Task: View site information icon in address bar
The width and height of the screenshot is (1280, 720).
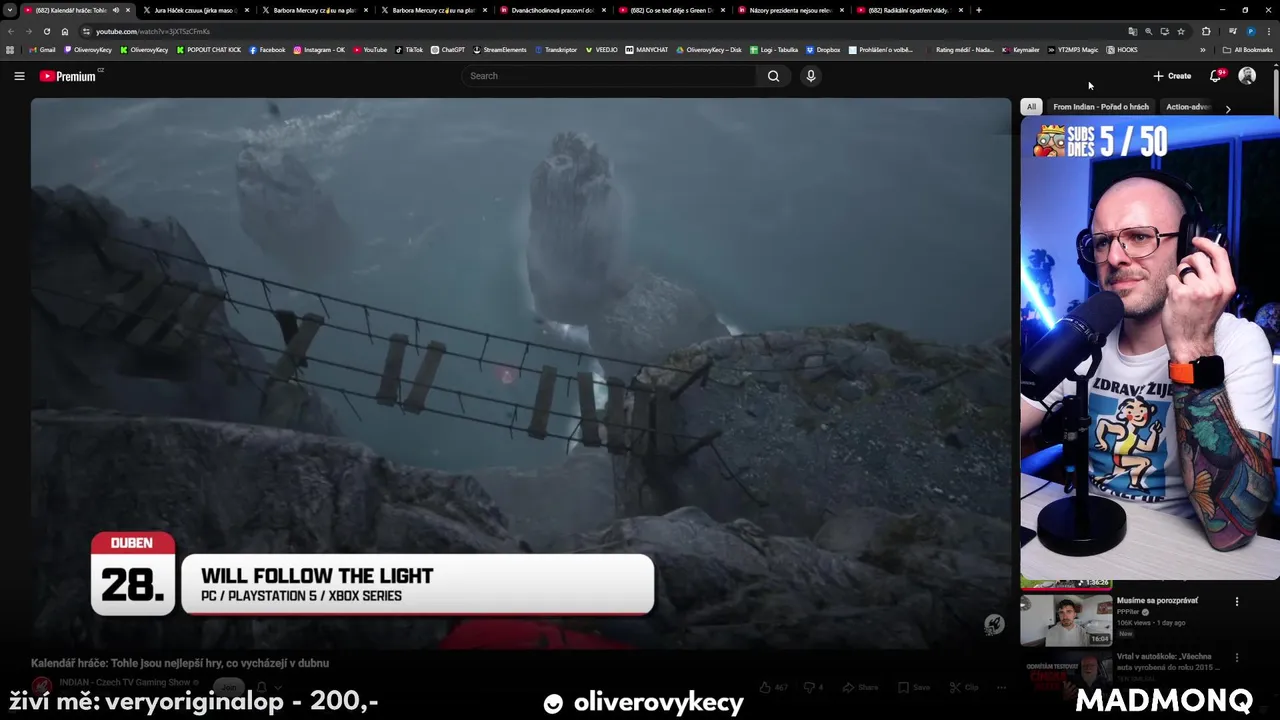Action: (86, 31)
